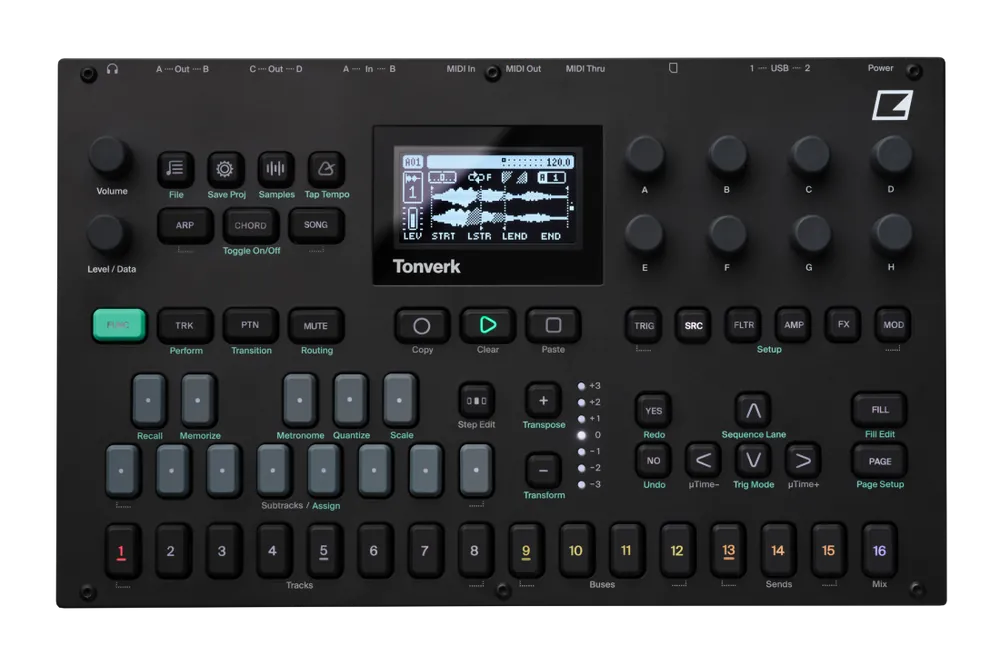Select track key 1

[x=121, y=552]
